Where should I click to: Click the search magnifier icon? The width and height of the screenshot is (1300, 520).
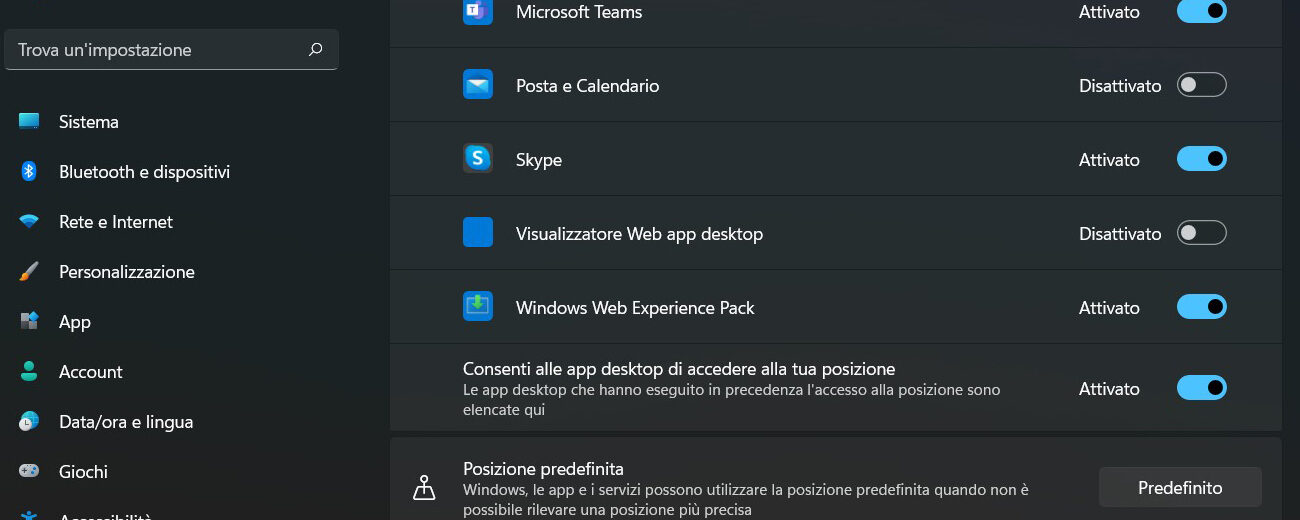pos(316,49)
